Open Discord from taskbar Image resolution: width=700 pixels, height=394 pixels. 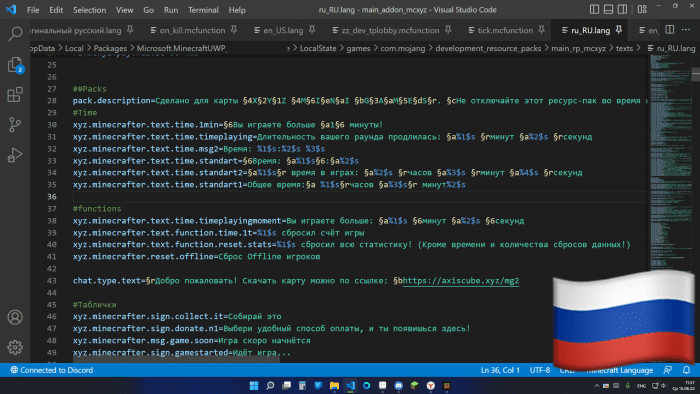[399, 386]
